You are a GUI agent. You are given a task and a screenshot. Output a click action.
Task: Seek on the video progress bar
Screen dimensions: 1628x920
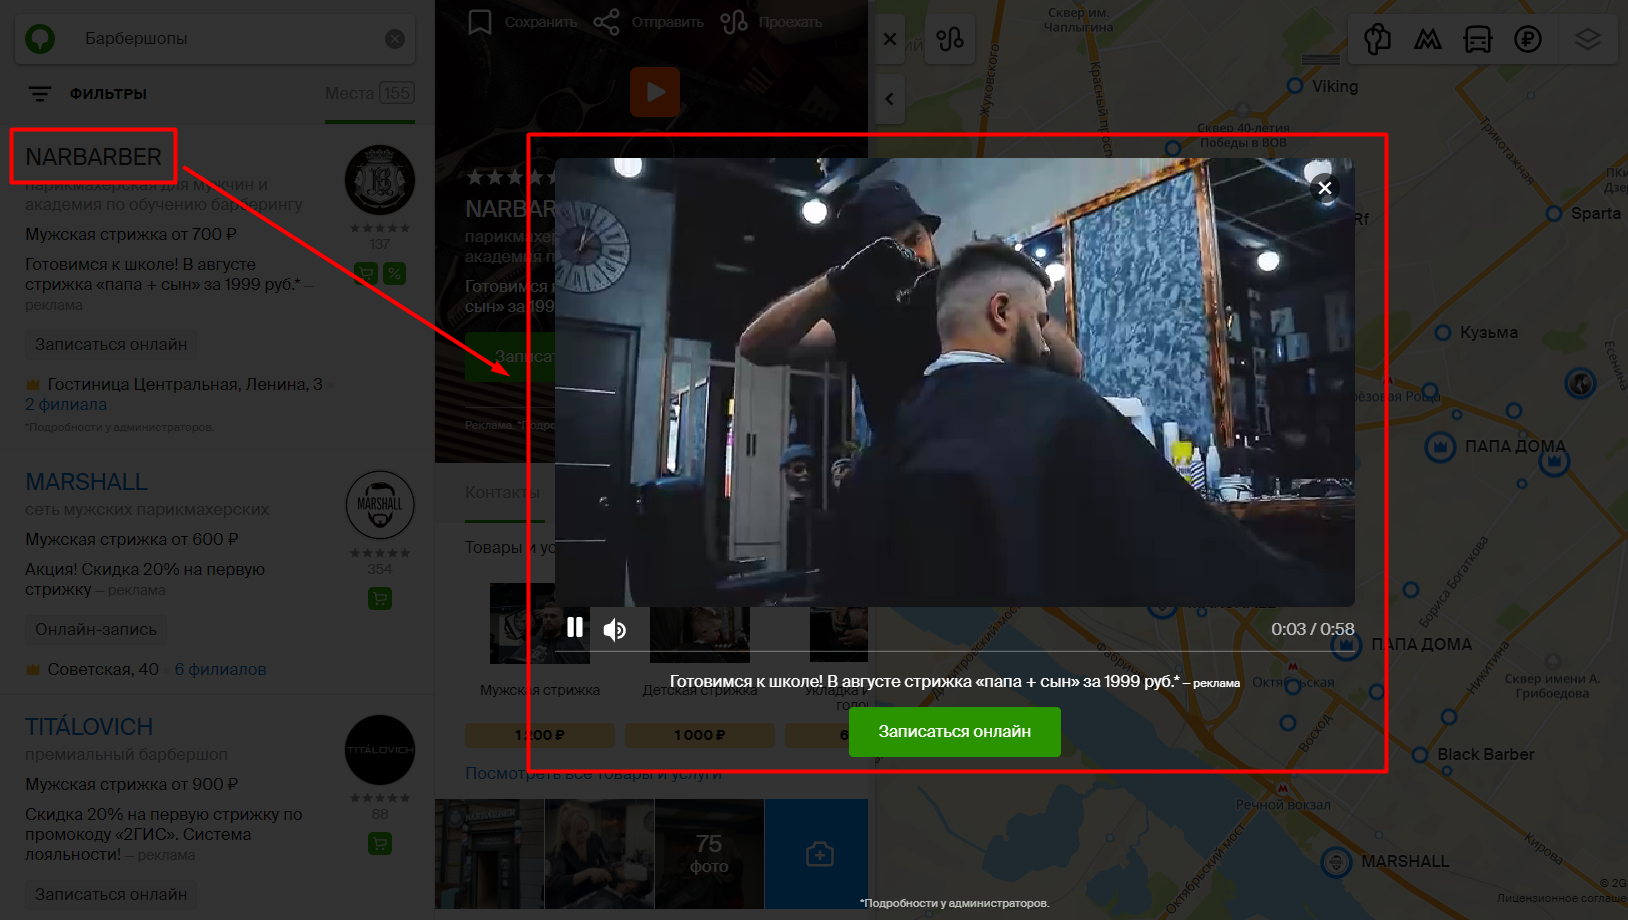(955, 651)
